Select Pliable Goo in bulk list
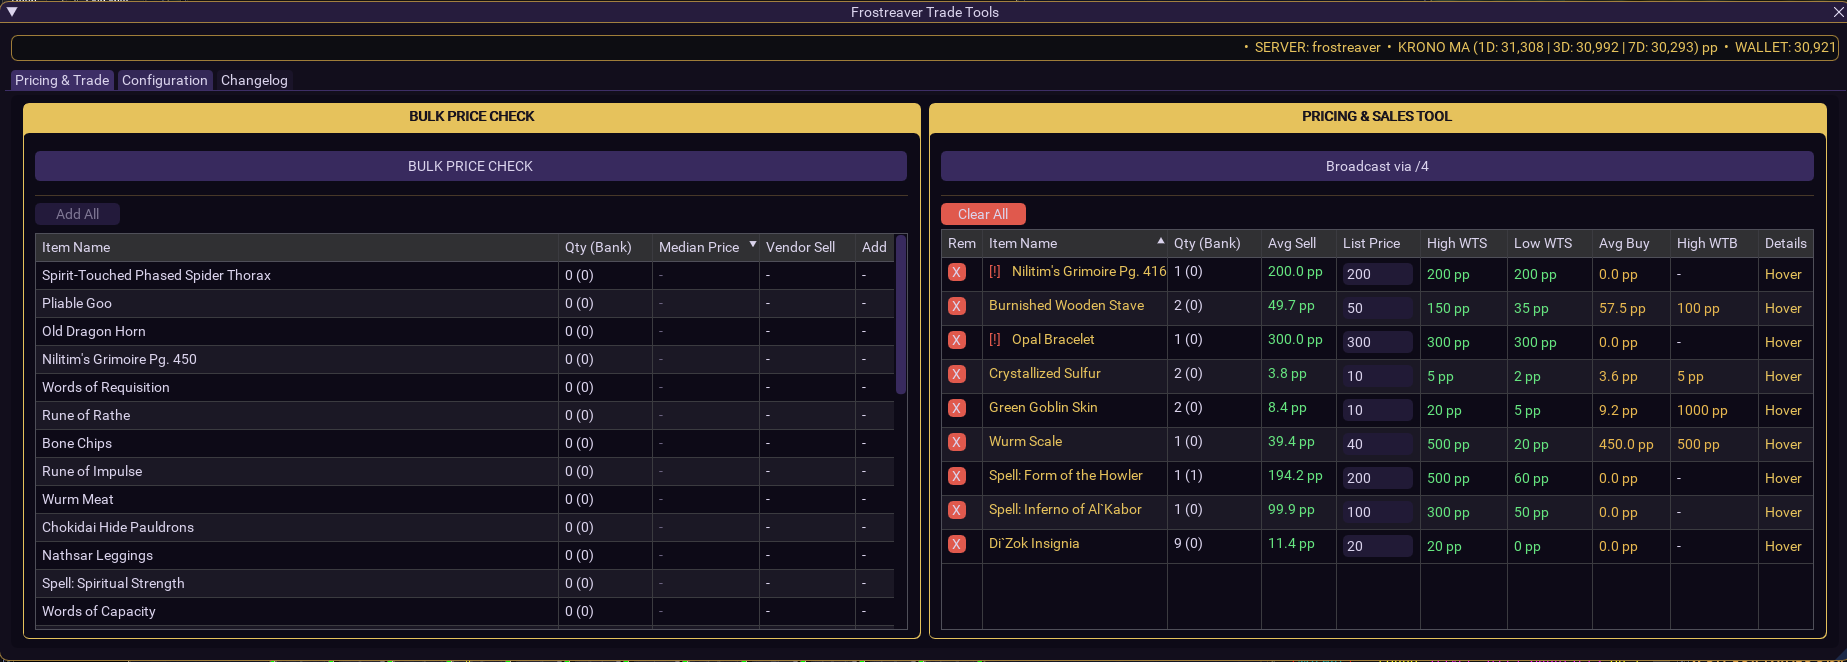 click(x=465, y=303)
